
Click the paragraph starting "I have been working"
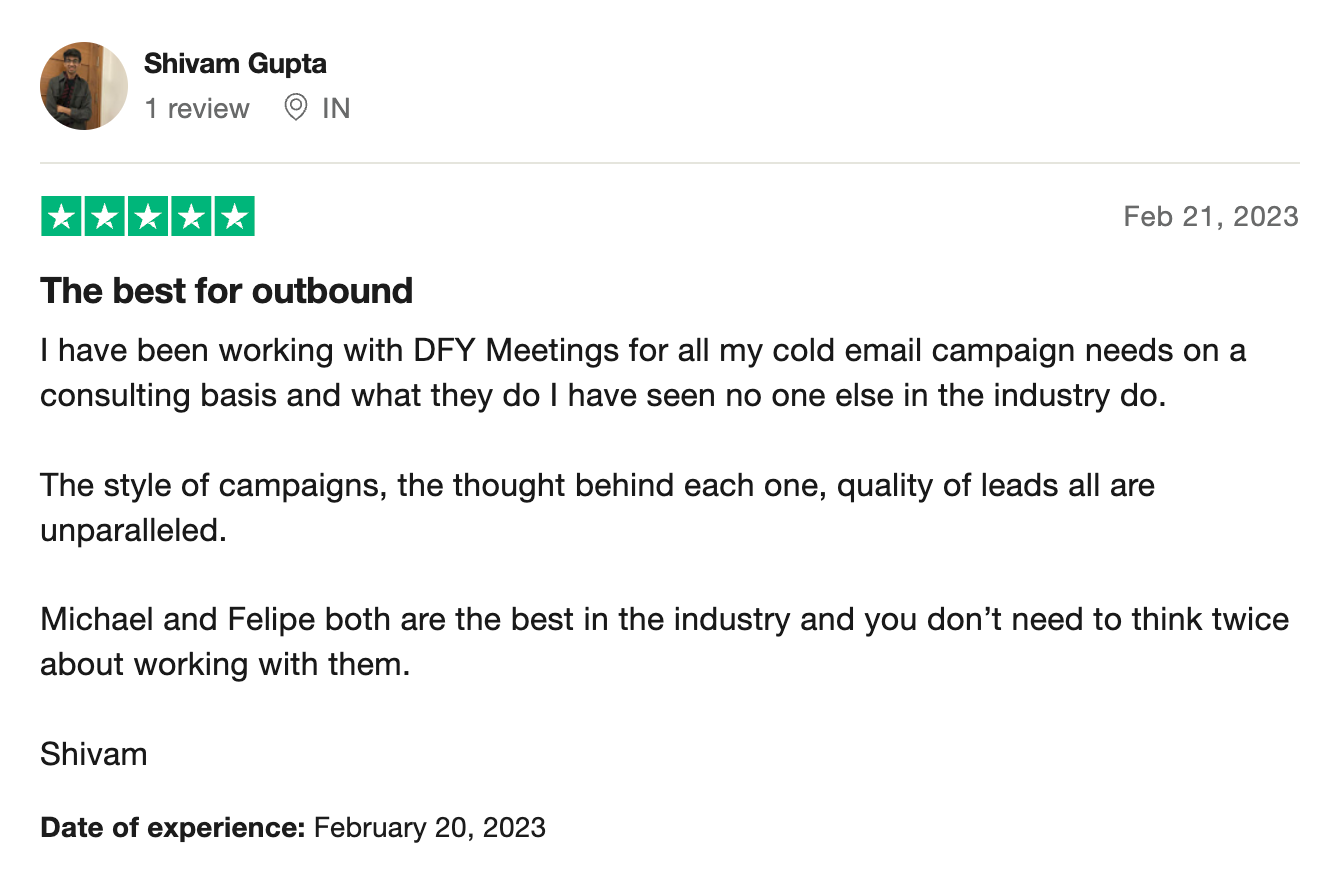pos(640,373)
